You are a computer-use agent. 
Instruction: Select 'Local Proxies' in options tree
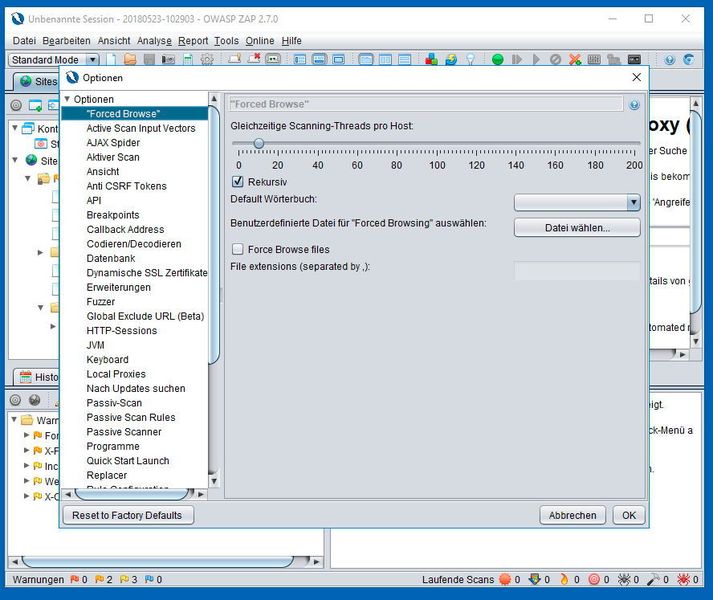click(x=116, y=374)
